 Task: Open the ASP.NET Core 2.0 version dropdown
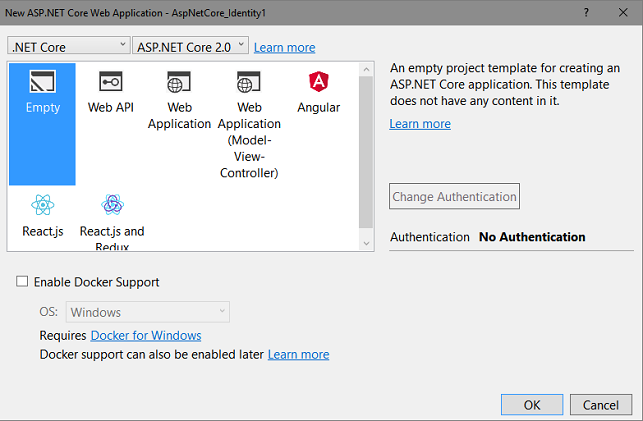coord(190,46)
